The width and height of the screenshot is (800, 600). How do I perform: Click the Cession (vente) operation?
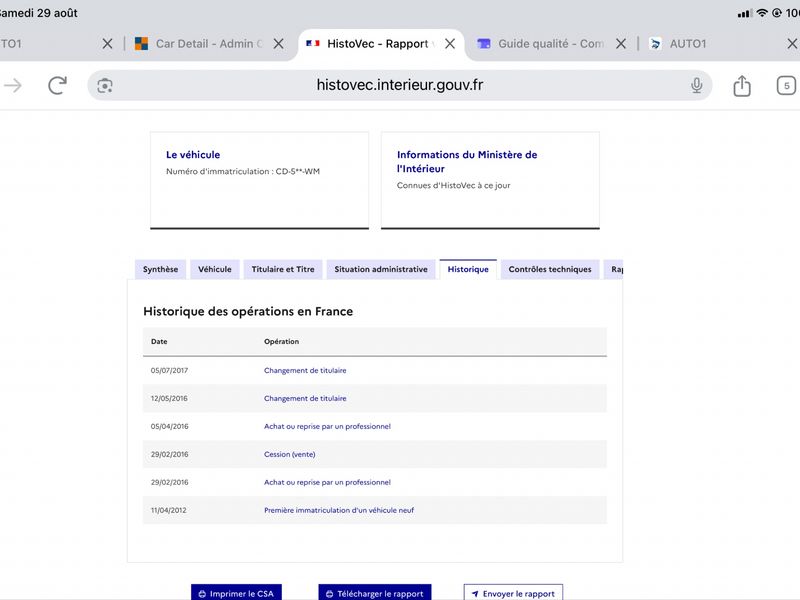289,454
